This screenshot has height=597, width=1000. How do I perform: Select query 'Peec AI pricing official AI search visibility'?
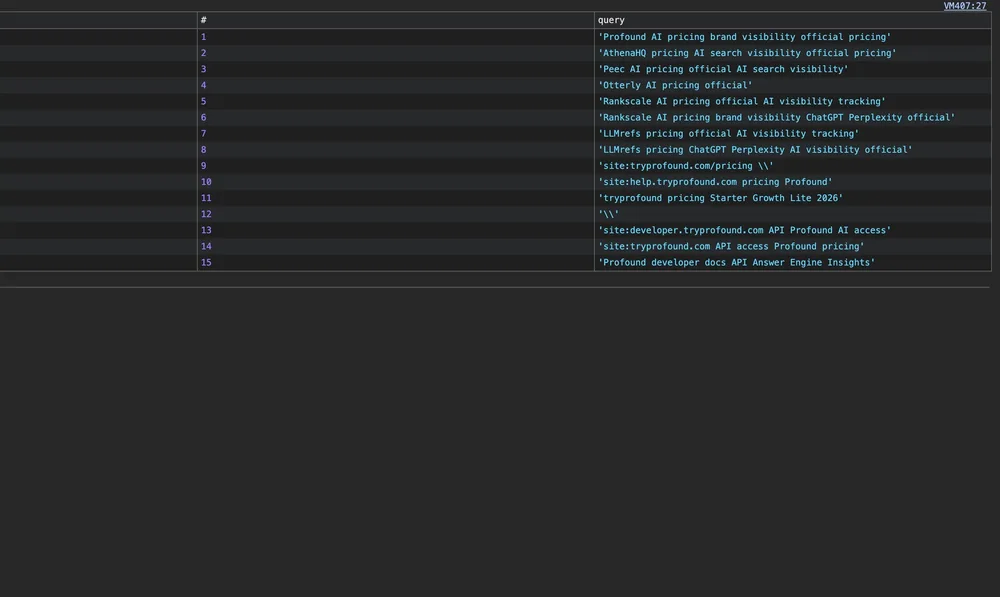click(x=723, y=69)
